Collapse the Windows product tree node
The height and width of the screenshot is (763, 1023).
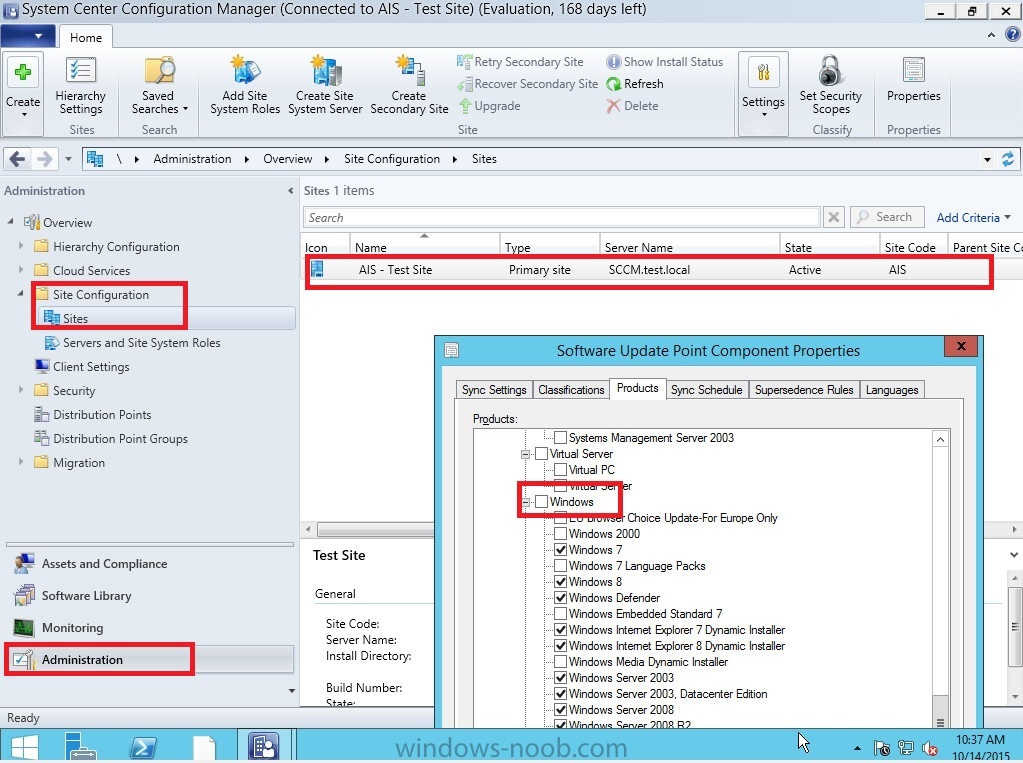(526, 502)
